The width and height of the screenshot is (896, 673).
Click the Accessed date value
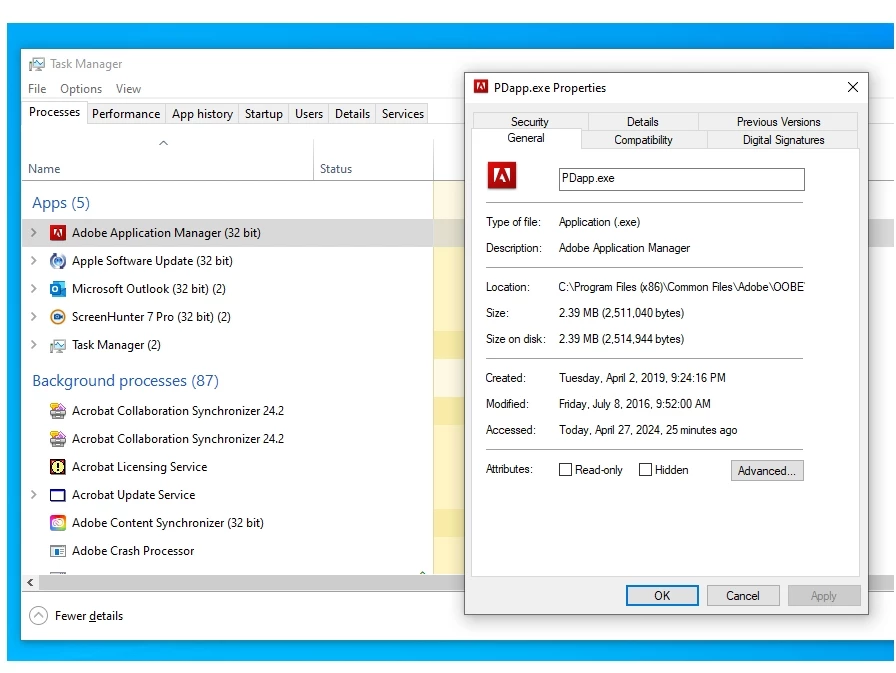click(x=648, y=430)
